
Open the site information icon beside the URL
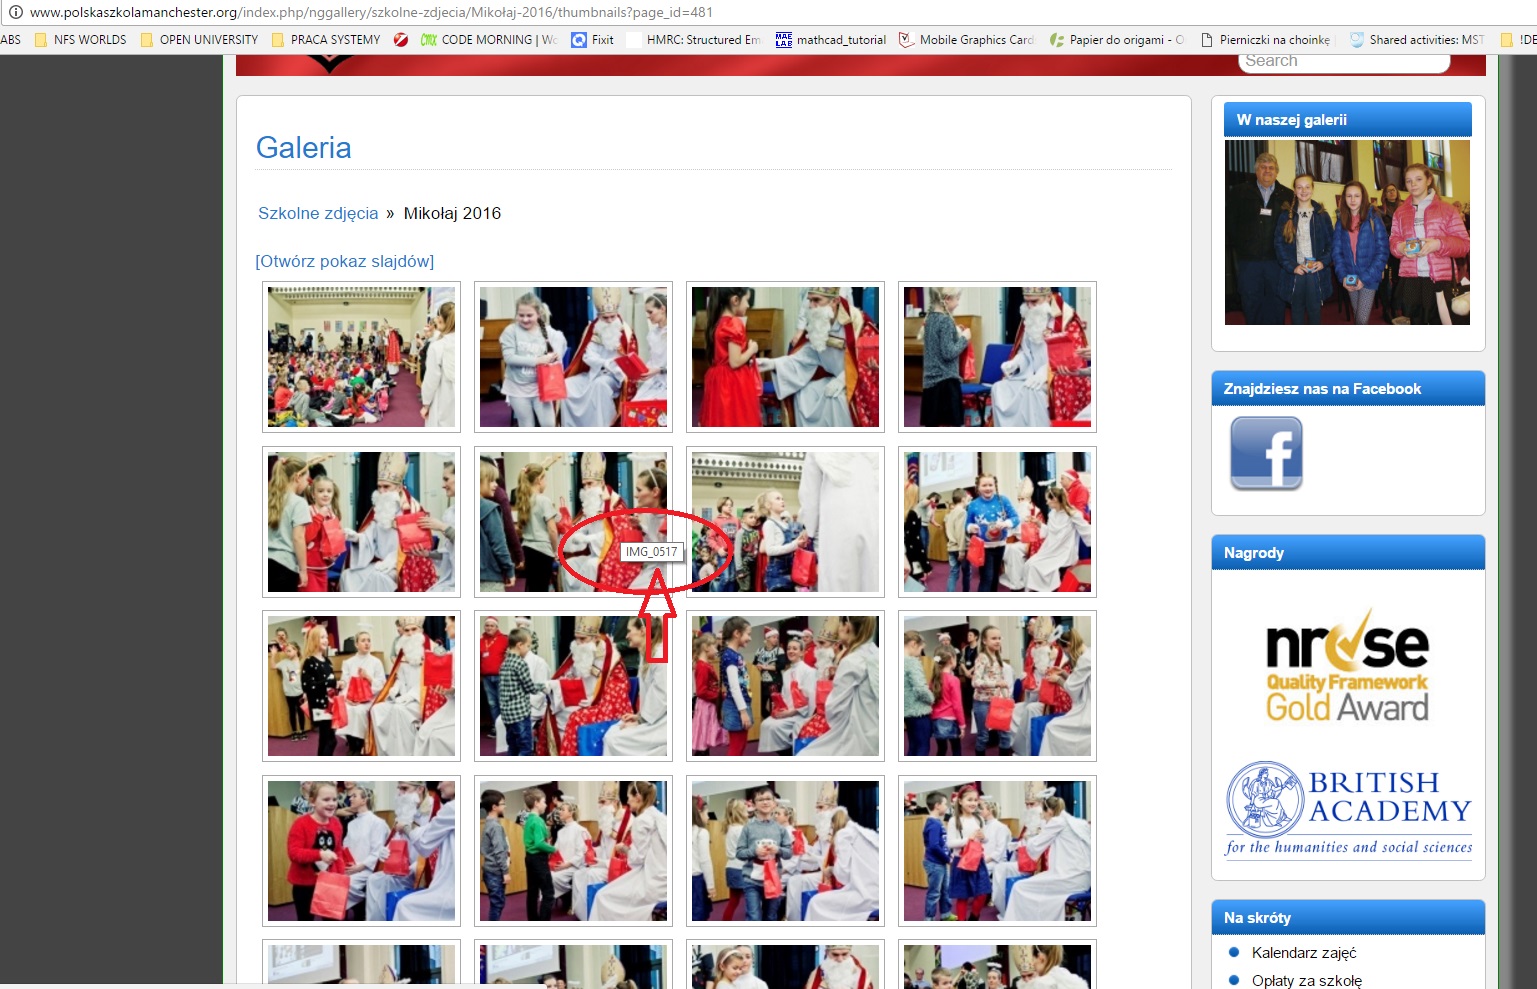(x=15, y=12)
